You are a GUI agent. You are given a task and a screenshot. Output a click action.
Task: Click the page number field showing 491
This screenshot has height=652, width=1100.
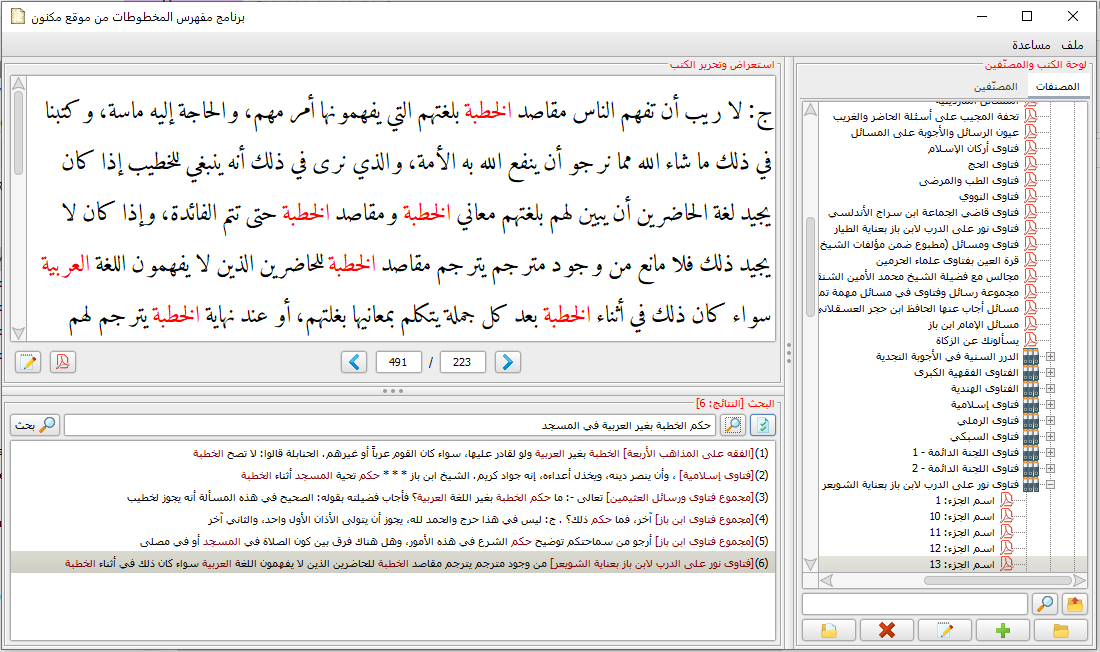coord(398,362)
